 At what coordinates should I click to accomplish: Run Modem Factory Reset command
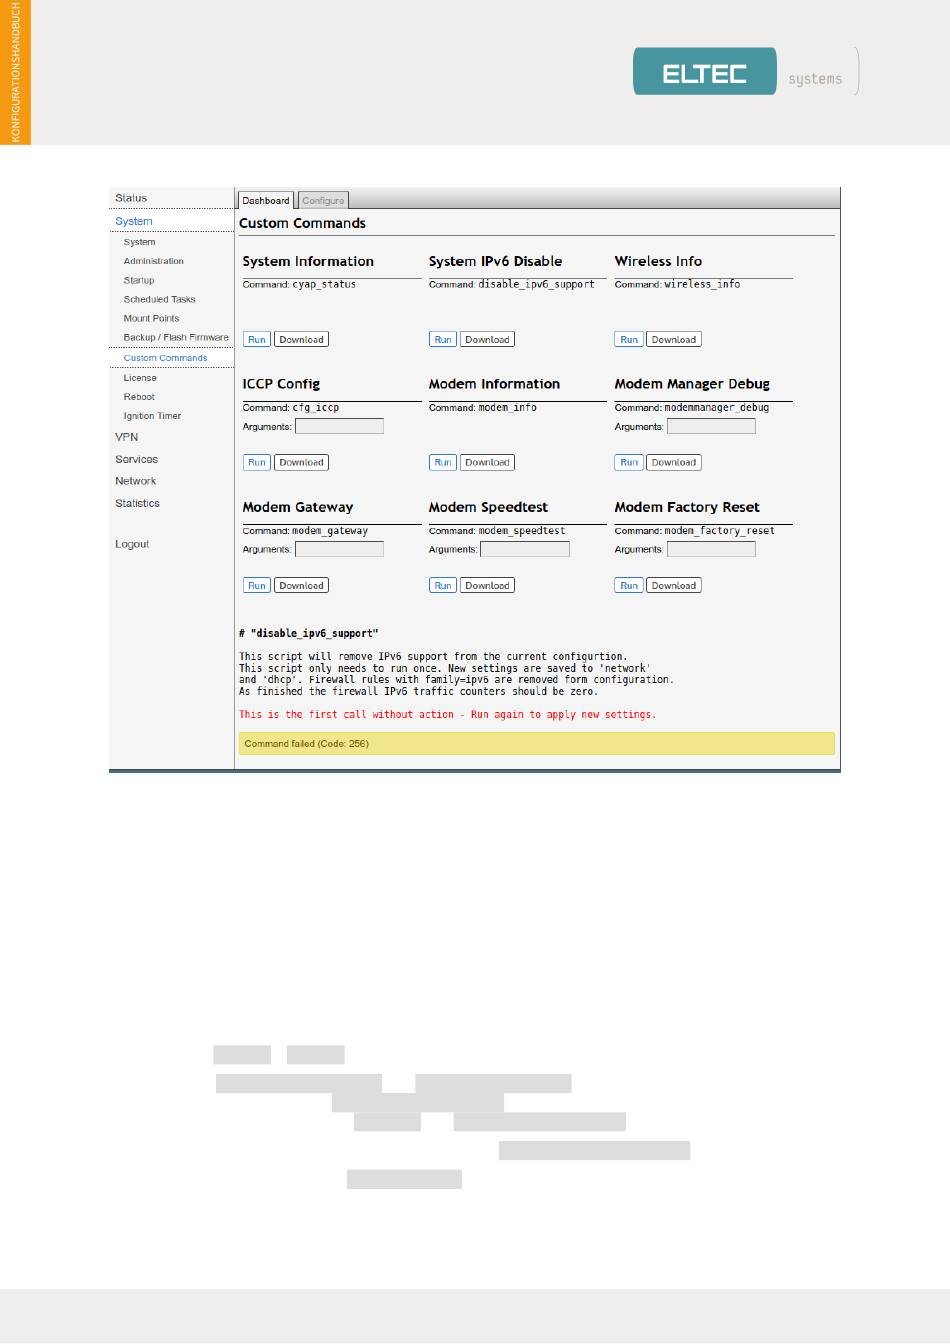pyautogui.click(x=629, y=585)
